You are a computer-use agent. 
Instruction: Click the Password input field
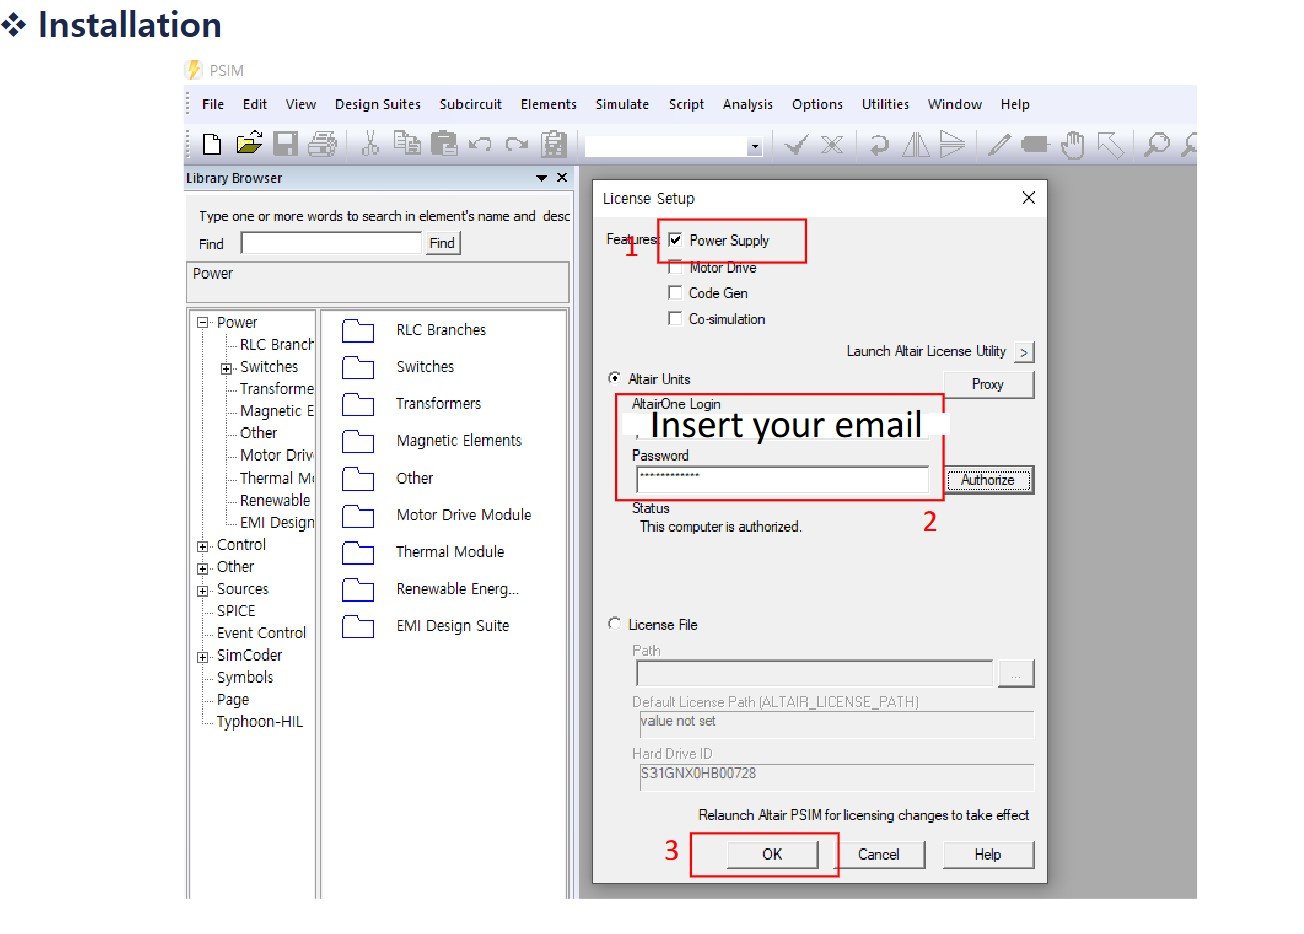(783, 480)
